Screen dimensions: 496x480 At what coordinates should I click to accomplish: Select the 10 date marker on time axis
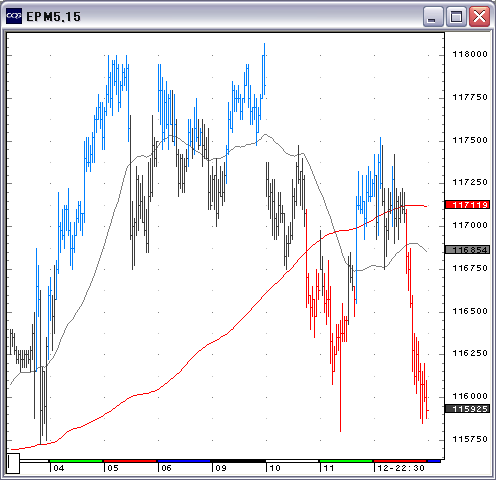275,468
